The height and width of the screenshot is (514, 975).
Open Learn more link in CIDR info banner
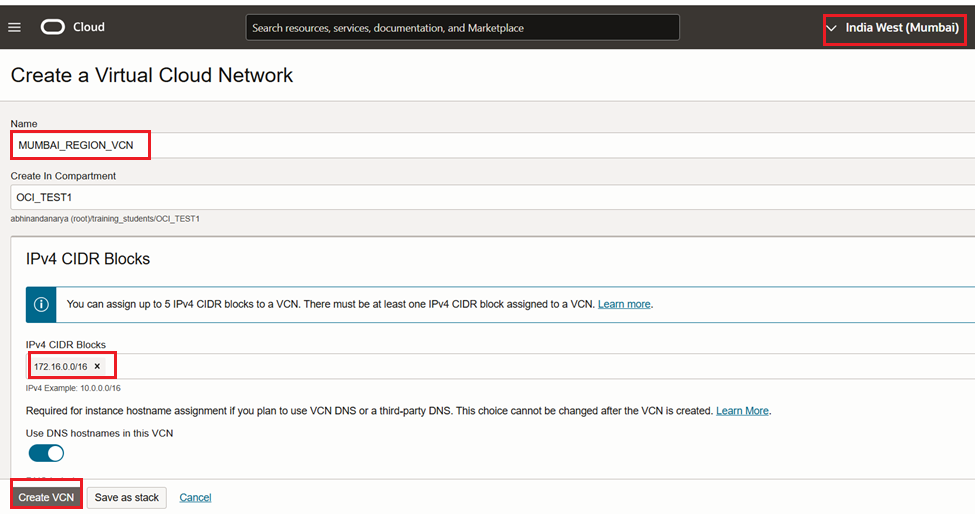pos(624,304)
